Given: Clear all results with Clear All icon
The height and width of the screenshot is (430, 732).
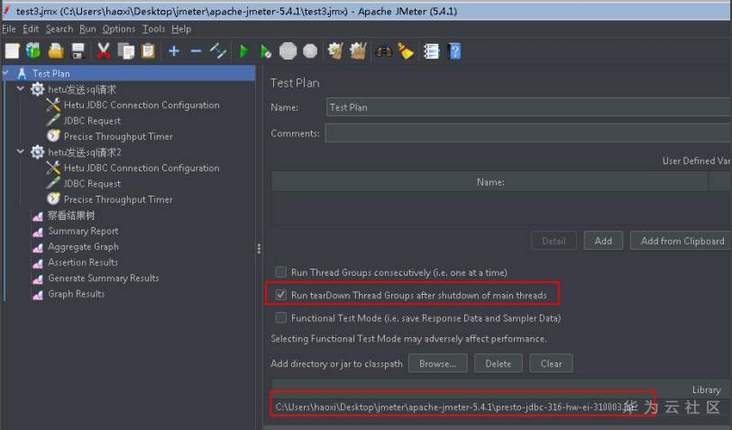Looking at the screenshot, I should coord(358,51).
